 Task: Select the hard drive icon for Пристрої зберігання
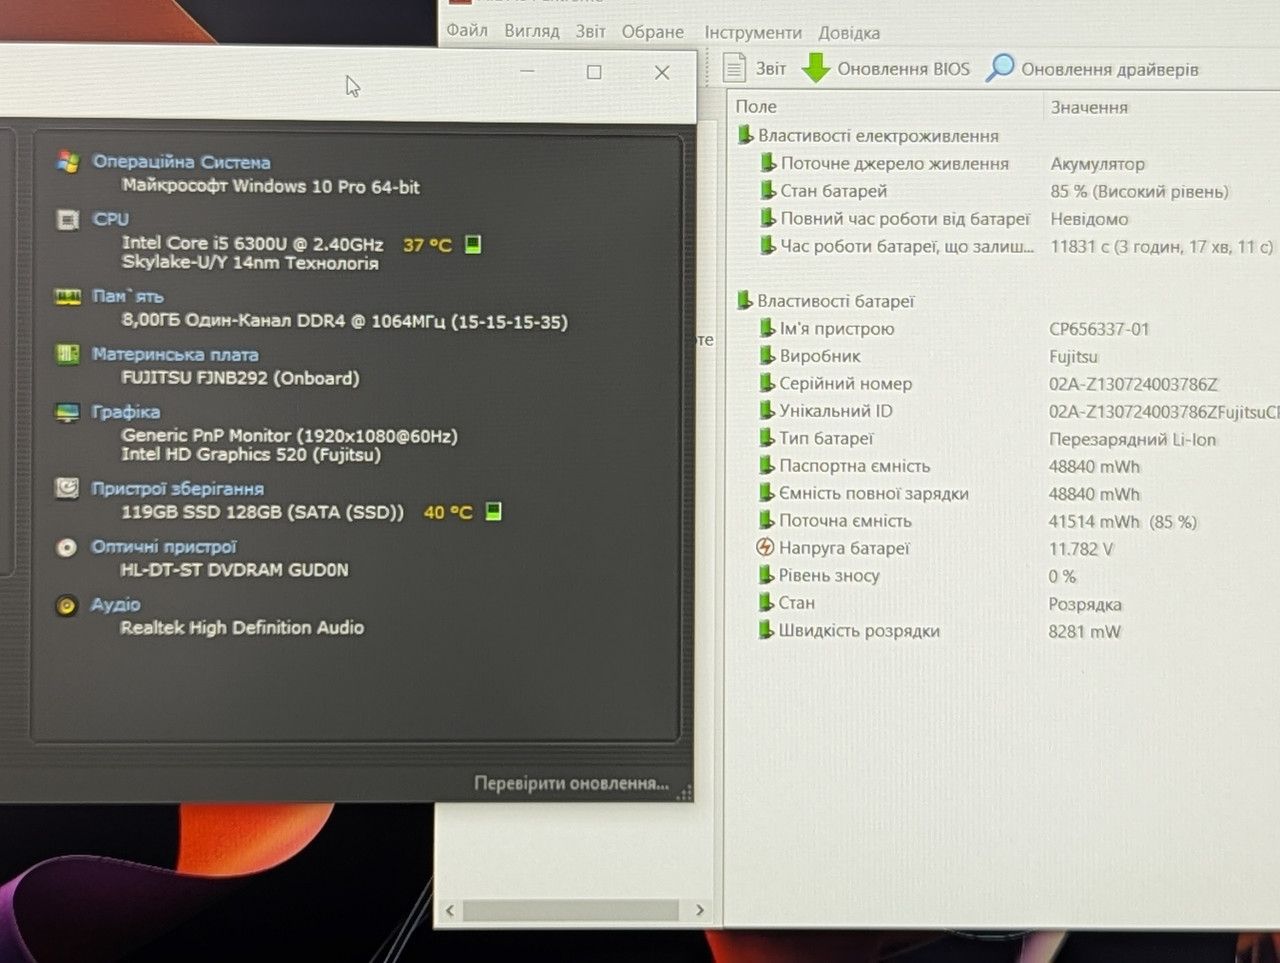pos(67,488)
